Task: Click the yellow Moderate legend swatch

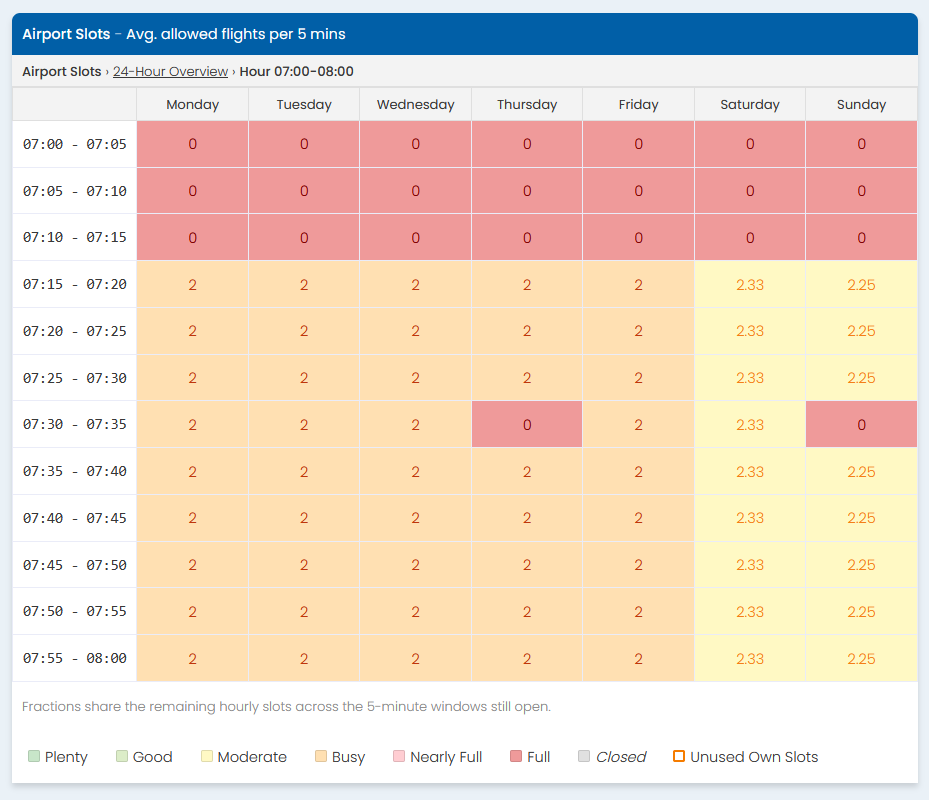Action: point(206,757)
